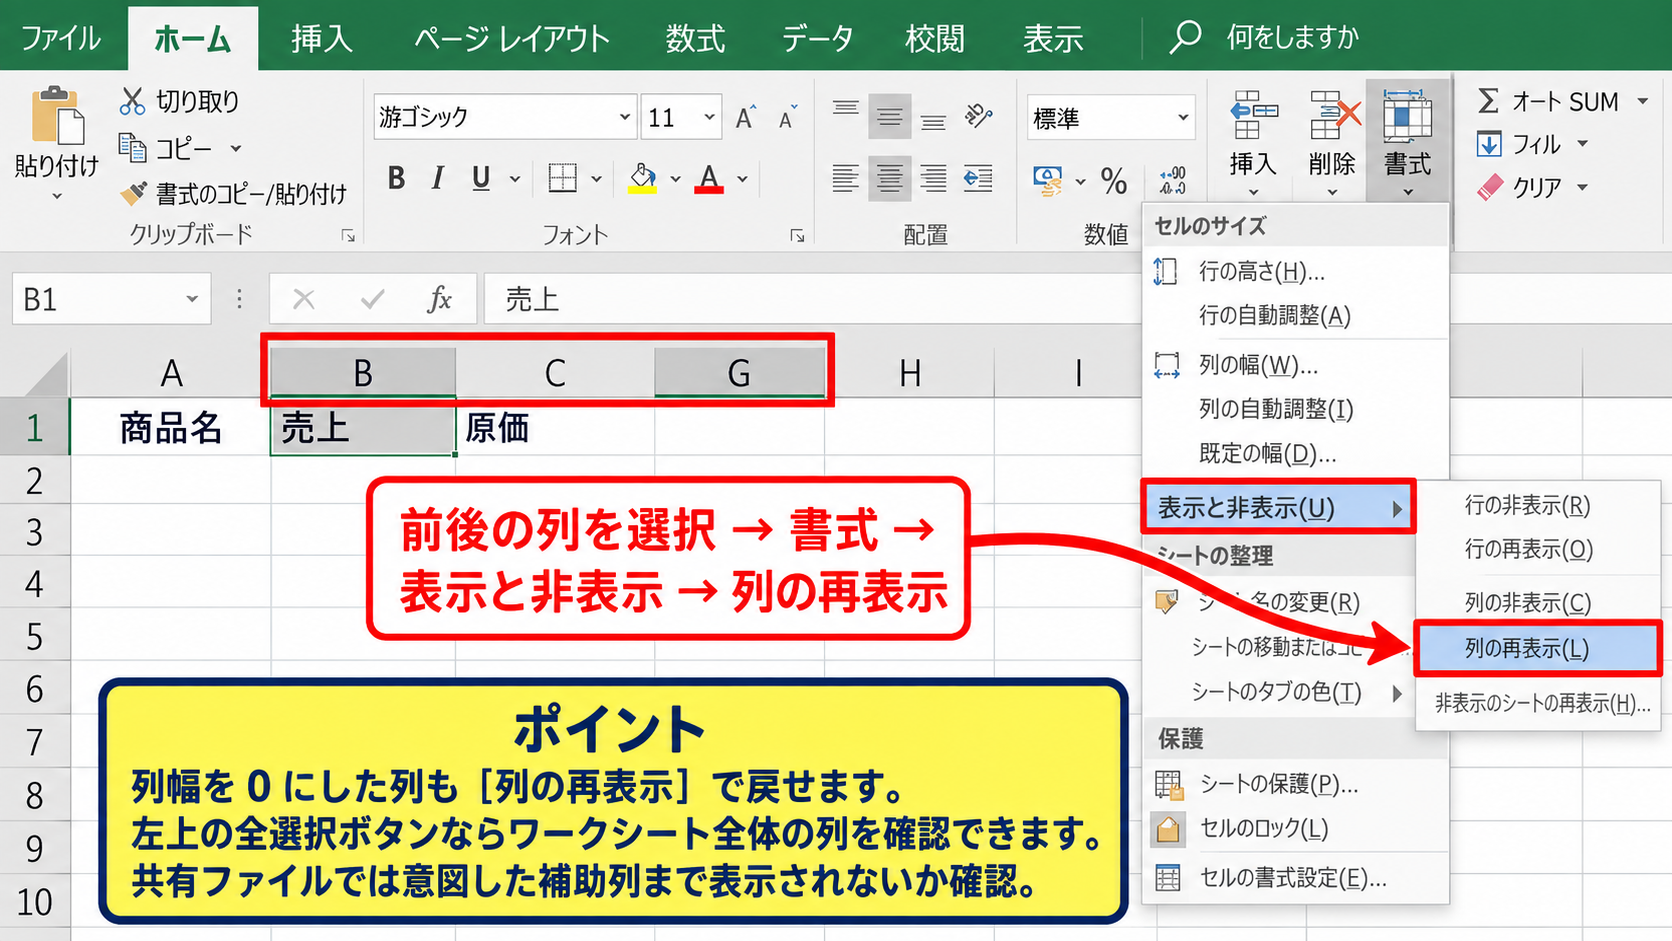Switch to the データ tab
Image resolution: width=1672 pixels, height=941 pixels.
tap(818, 38)
